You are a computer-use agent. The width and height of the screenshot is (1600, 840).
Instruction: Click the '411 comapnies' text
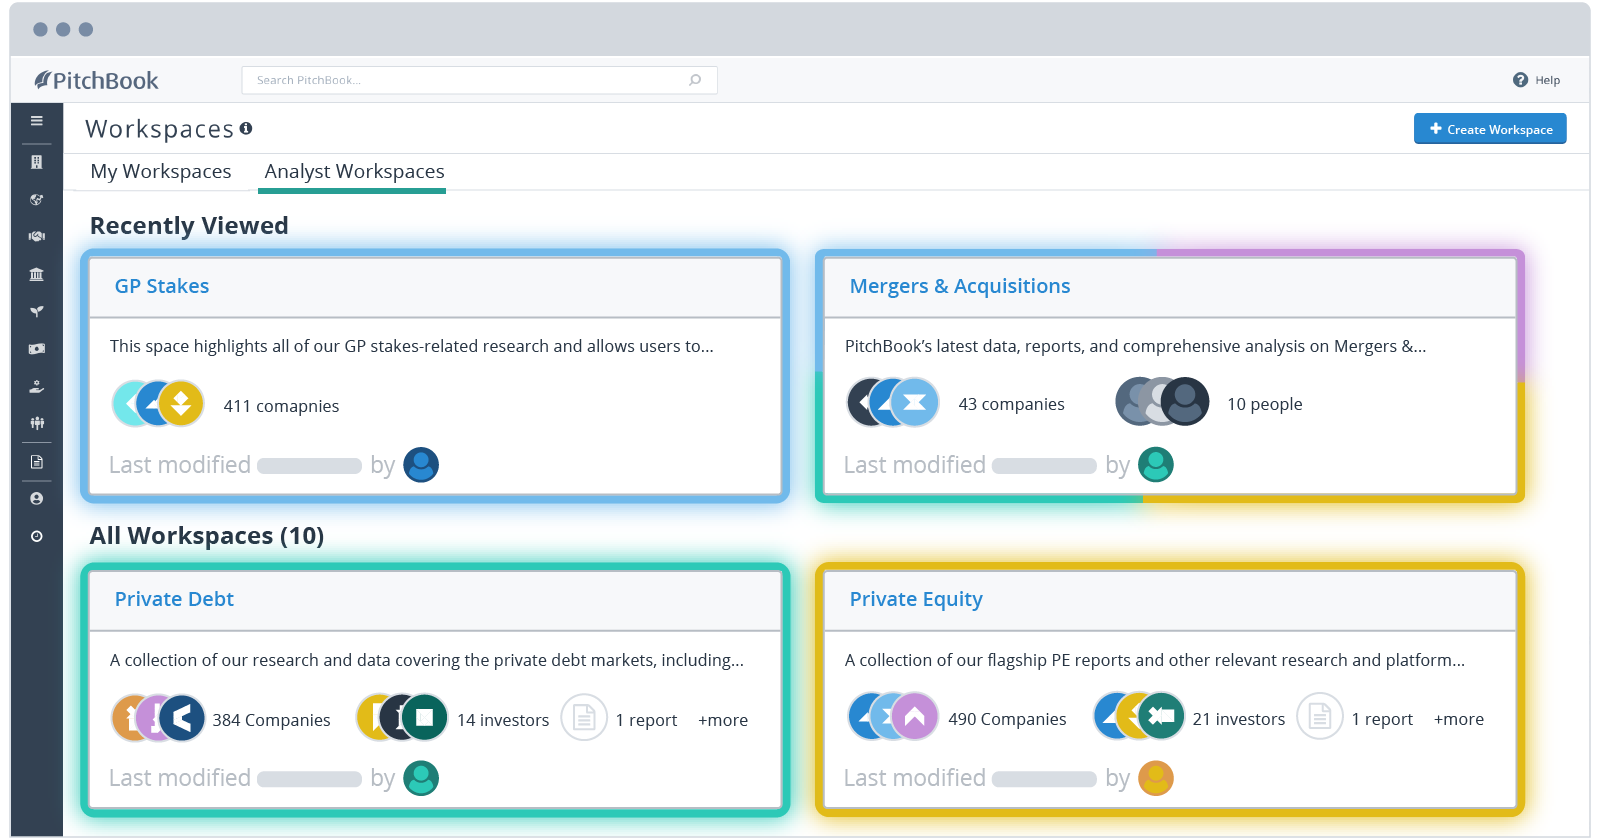[x=281, y=406]
